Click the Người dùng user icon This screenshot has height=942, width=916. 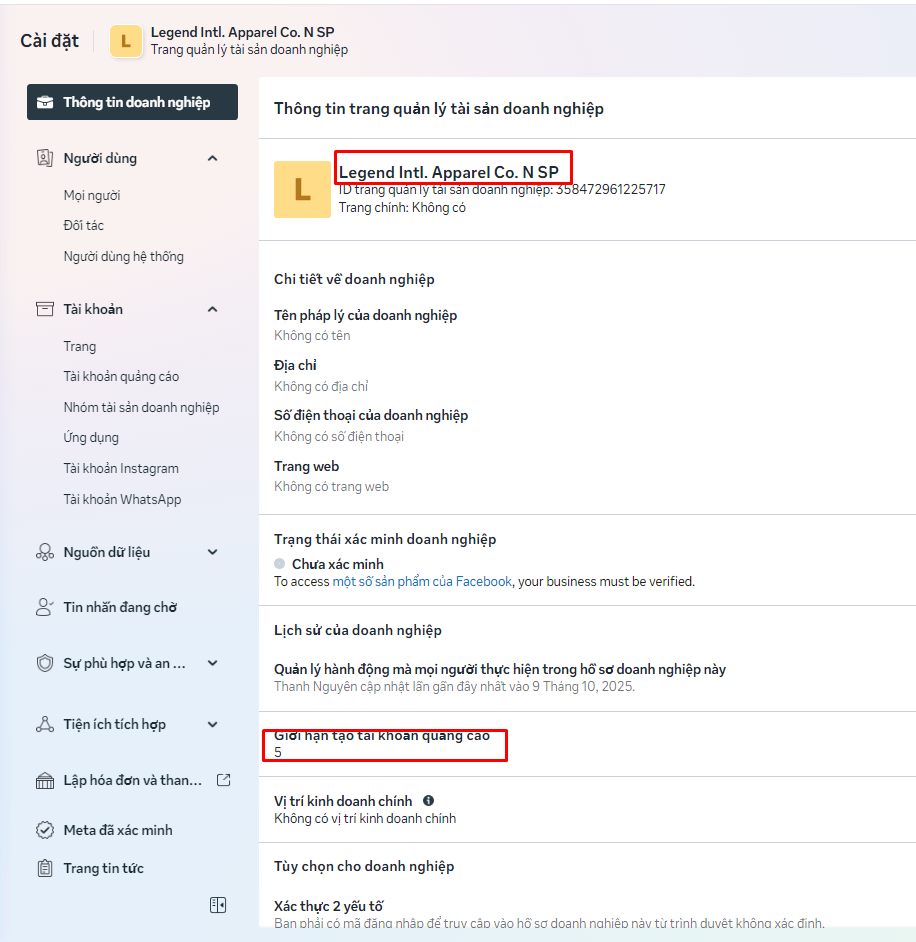point(44,158)
